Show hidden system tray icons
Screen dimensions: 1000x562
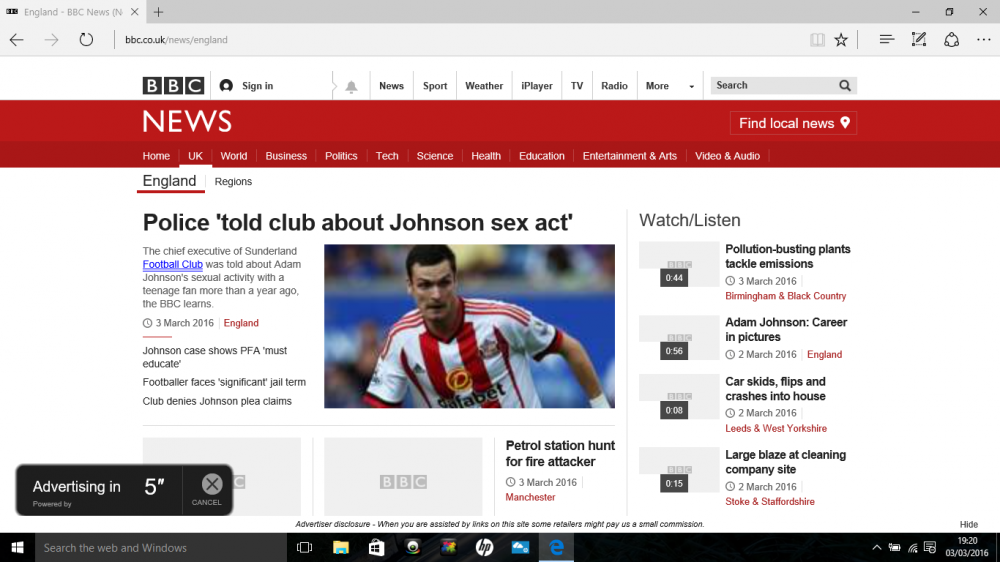876,547
